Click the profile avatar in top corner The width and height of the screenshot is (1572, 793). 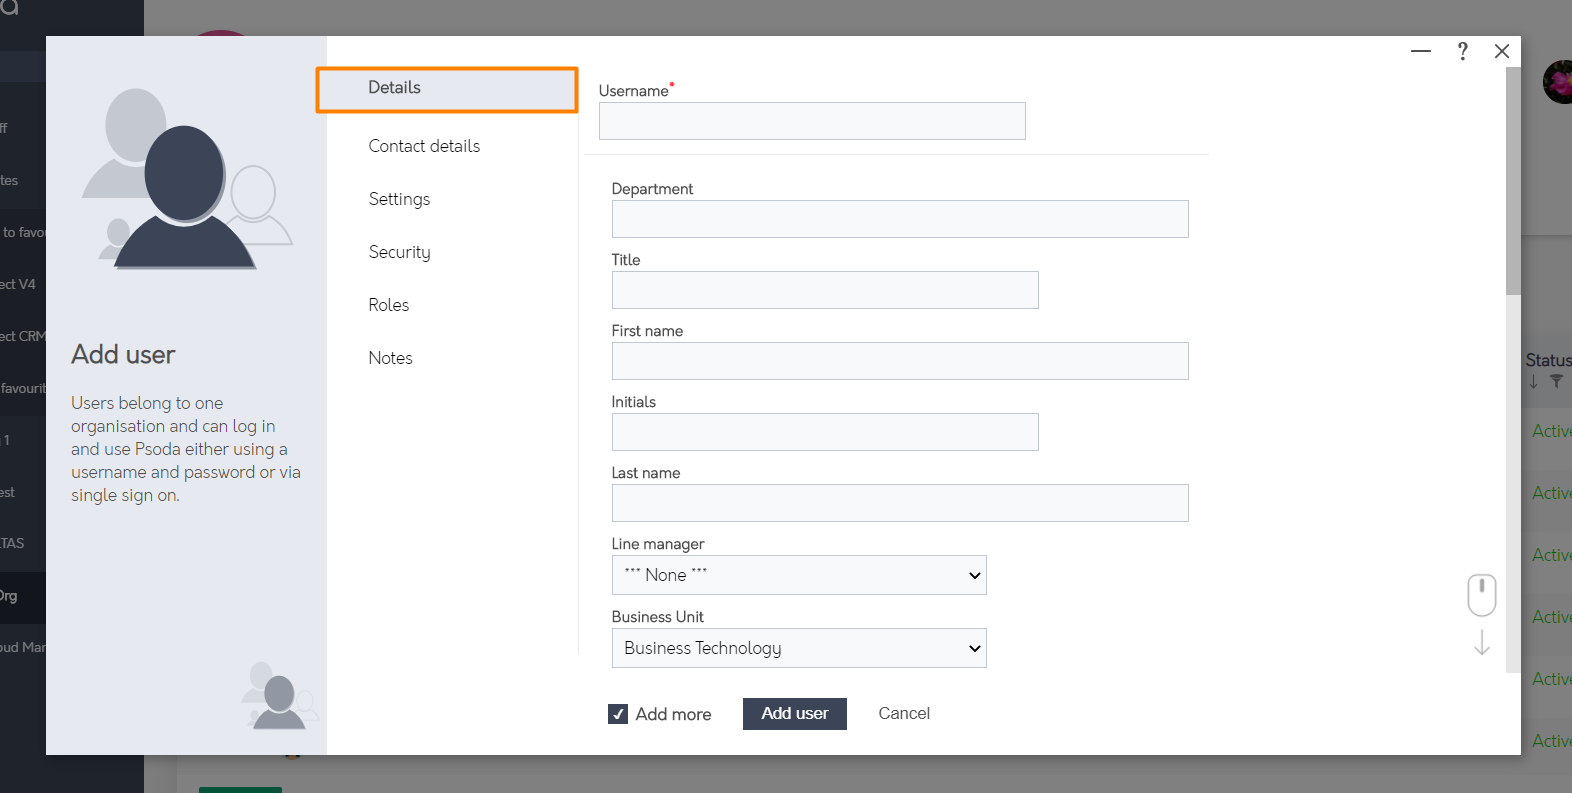pos(1558,82)
